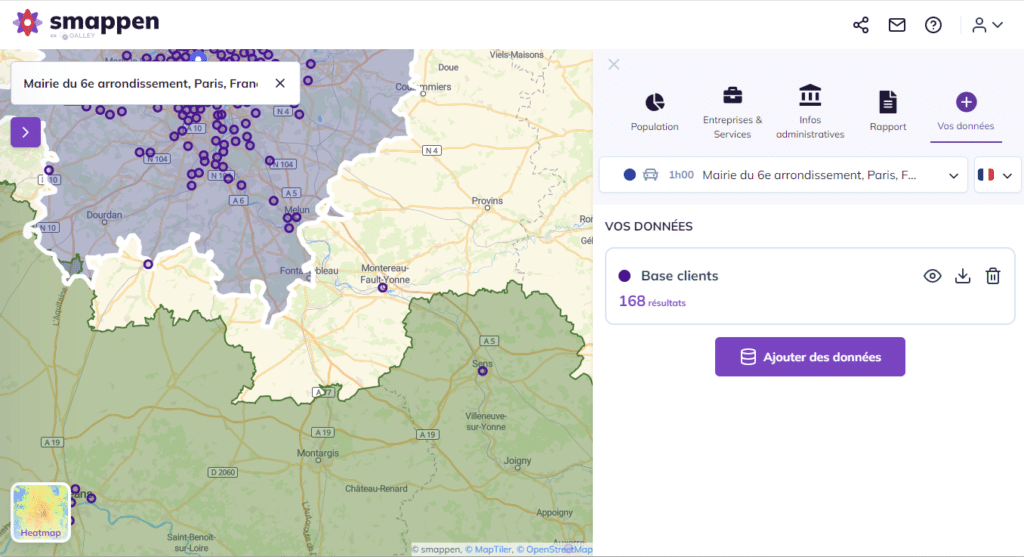
Task: Toggle visibility of Base clients
Action: 933,276
